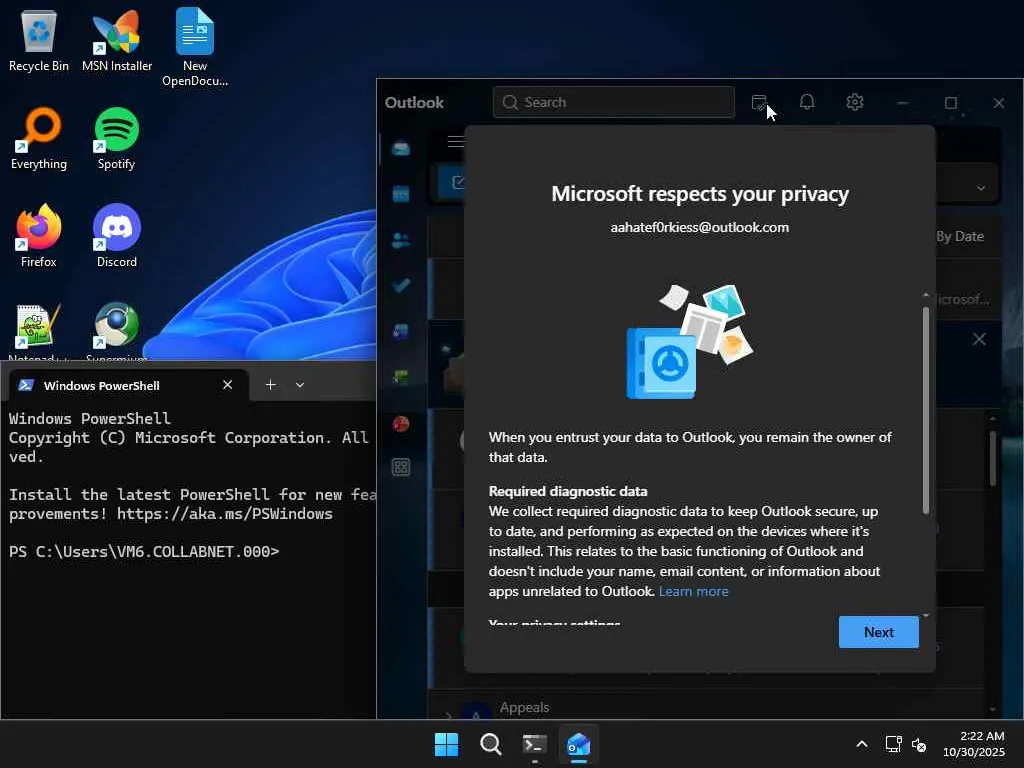1024x768 pixels.
Task: Select the Firefox desktop shortcut
Action: (x=39, y=236)
